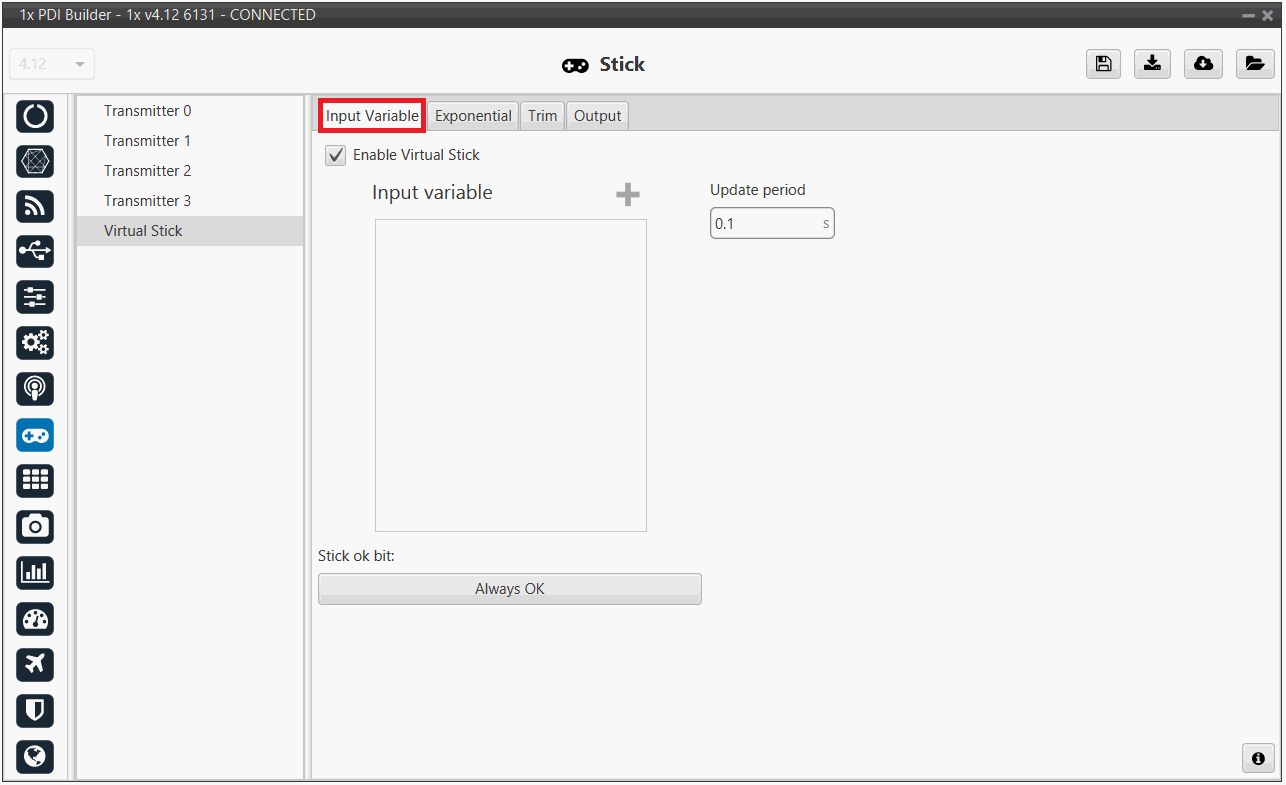
Task: Select Transmitter 2 in the list
Action: (147, 171)
